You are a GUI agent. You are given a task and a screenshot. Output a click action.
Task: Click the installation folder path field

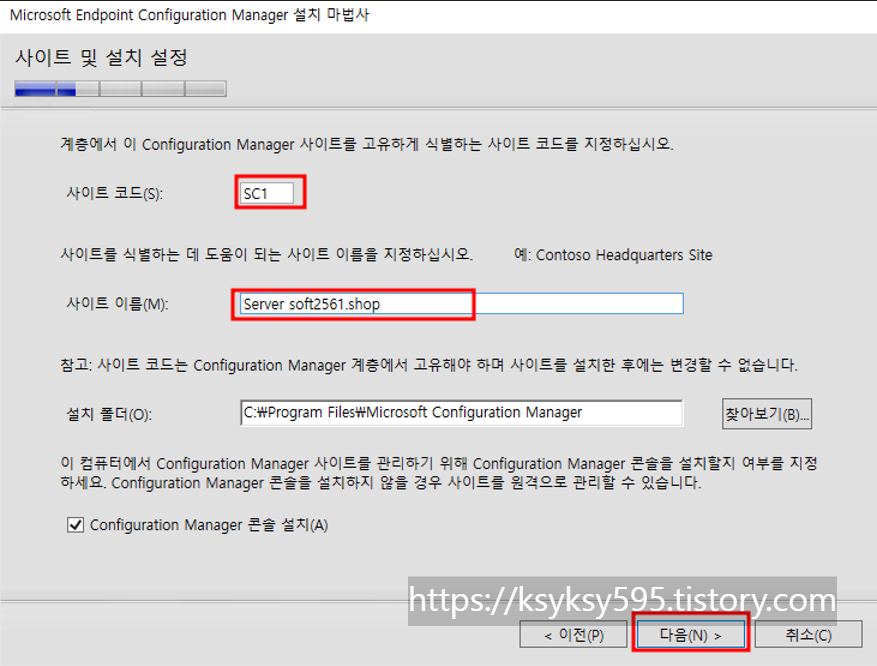[x=461, y=413]
